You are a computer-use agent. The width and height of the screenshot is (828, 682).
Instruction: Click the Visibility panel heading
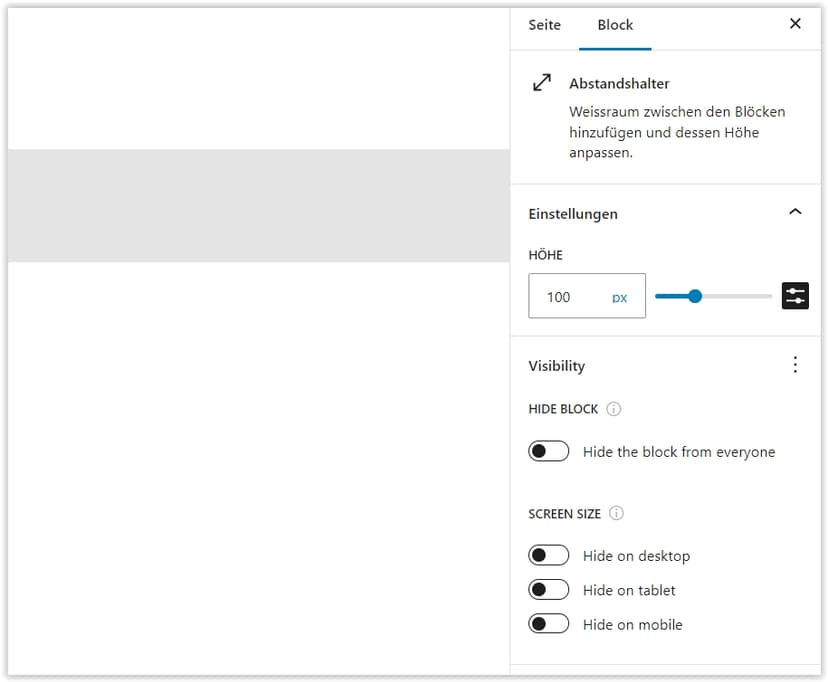(557, 366)
